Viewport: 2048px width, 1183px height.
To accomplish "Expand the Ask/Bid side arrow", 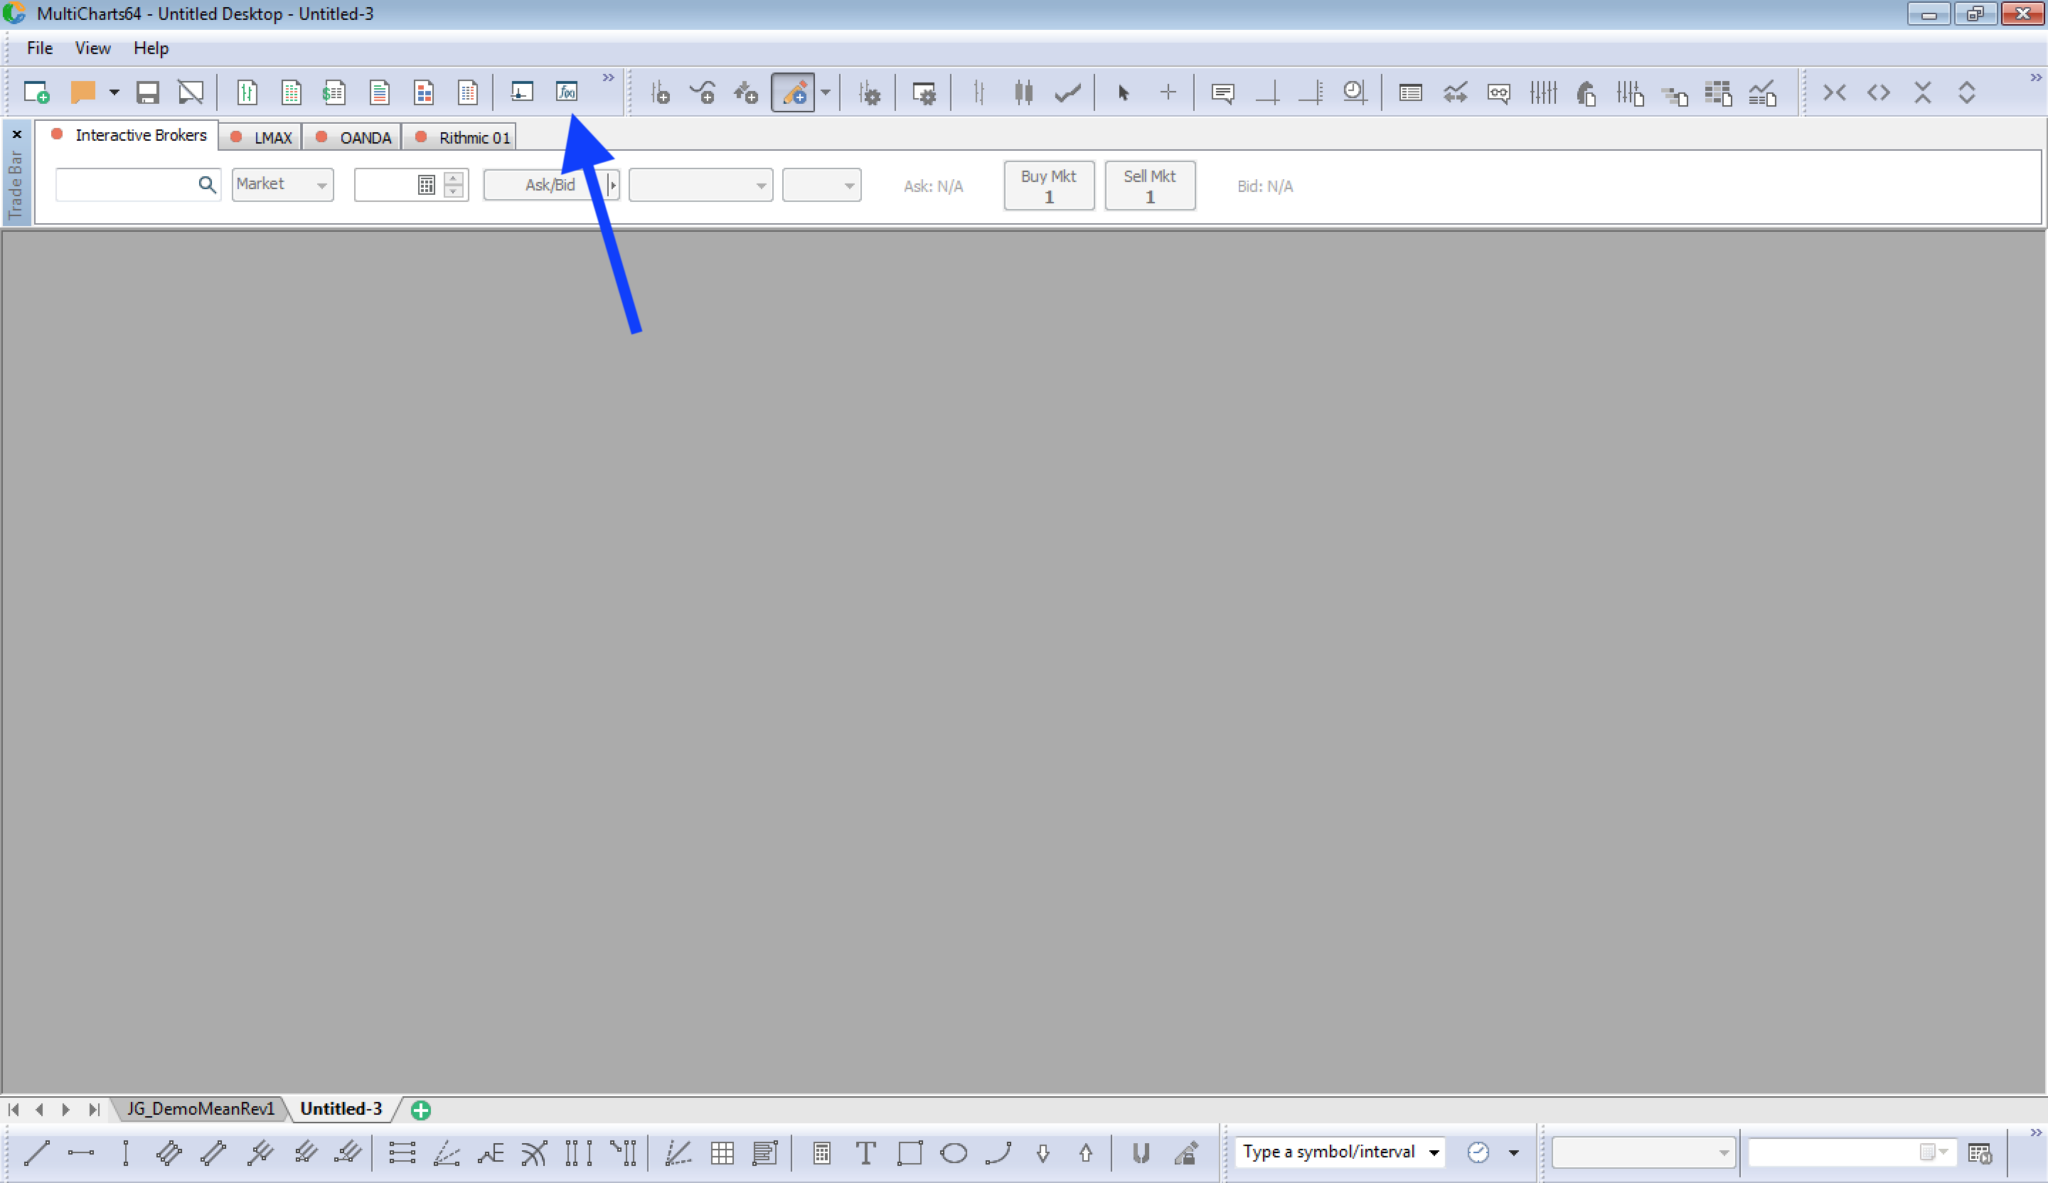I will click(612, 185).
